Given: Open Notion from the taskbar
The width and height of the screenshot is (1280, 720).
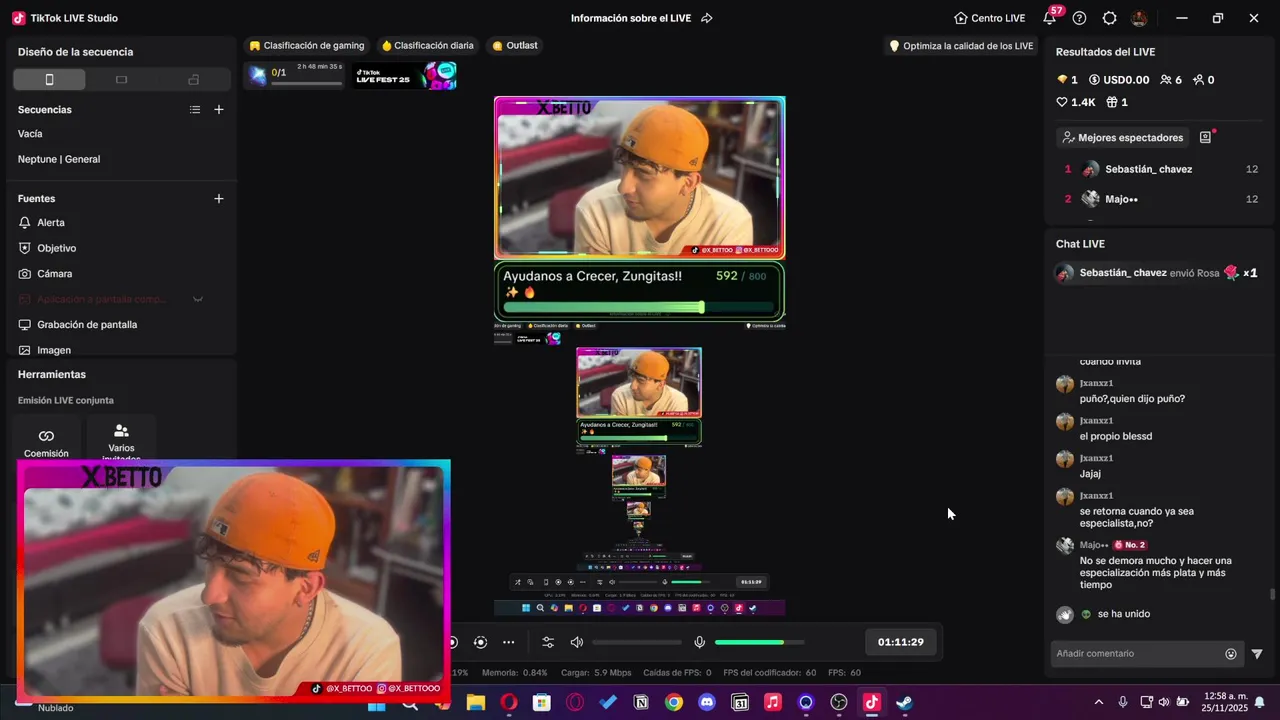Looking at the screenshot, I should (641, 703).
